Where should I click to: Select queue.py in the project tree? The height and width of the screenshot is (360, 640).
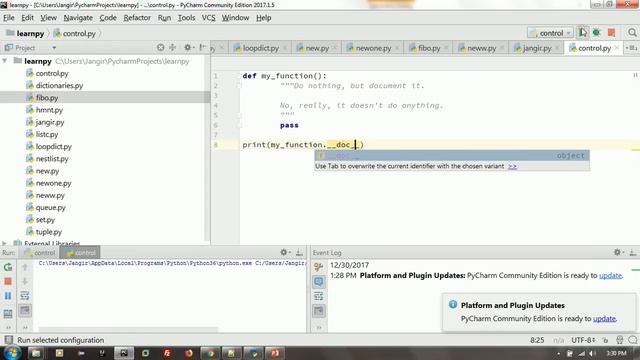coord(50,207)
